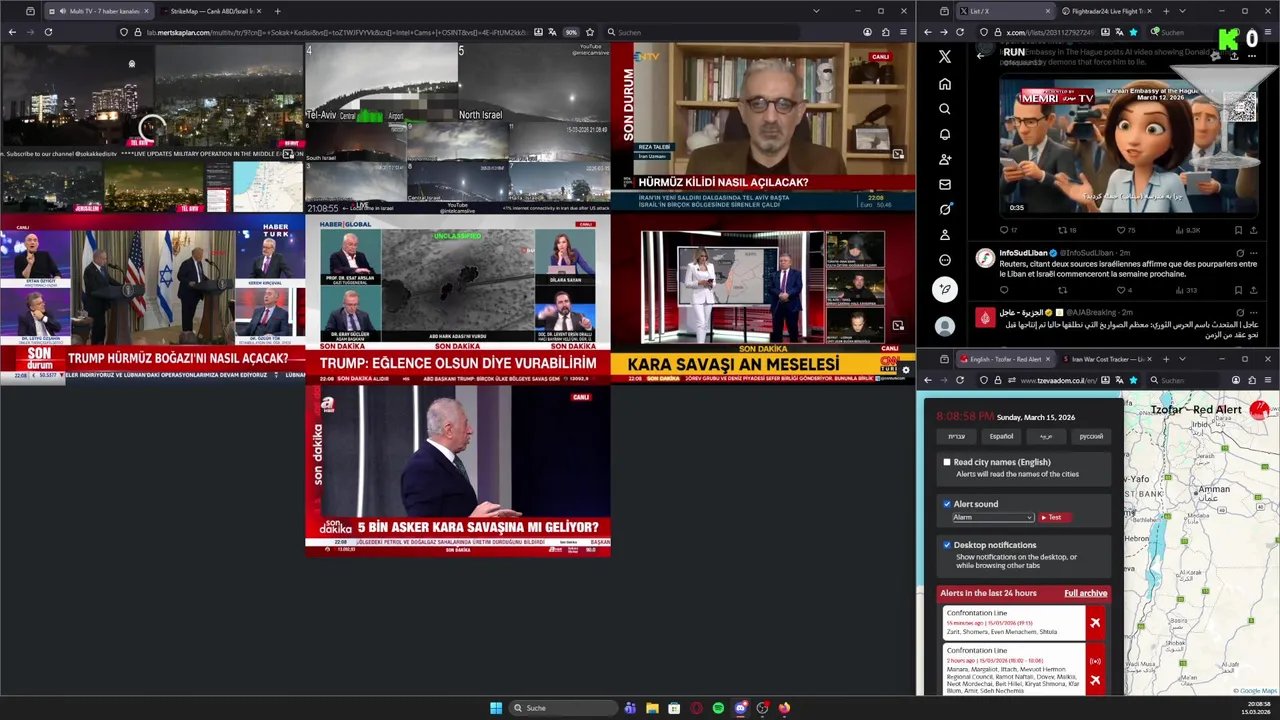The width and height of the screenshot is (1280, 720).
Task: Switch Tzofar language to Hebrew
Action: point(956,436)
